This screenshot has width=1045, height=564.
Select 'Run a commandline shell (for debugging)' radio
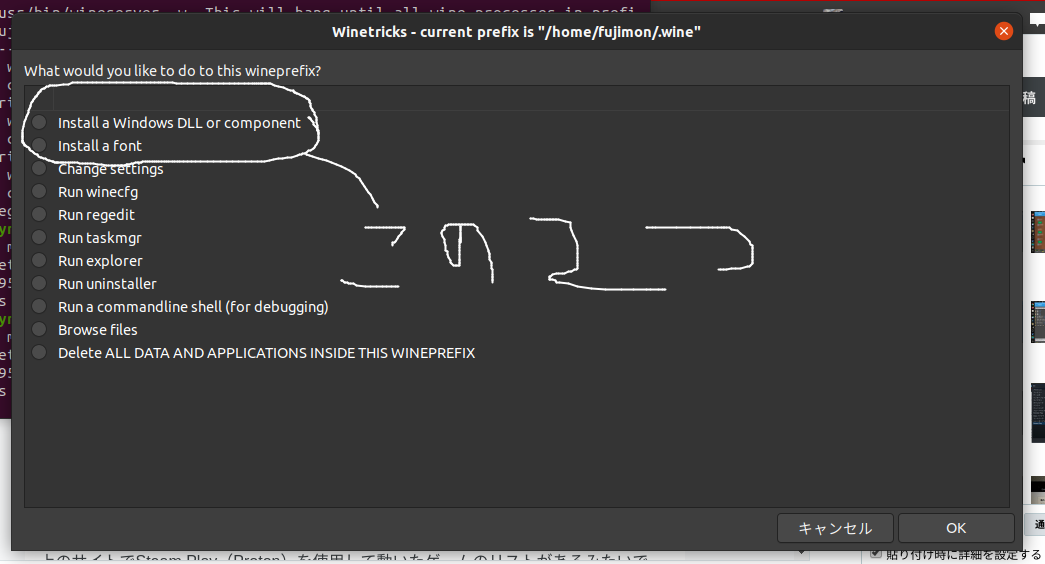(x=39, y=306)
